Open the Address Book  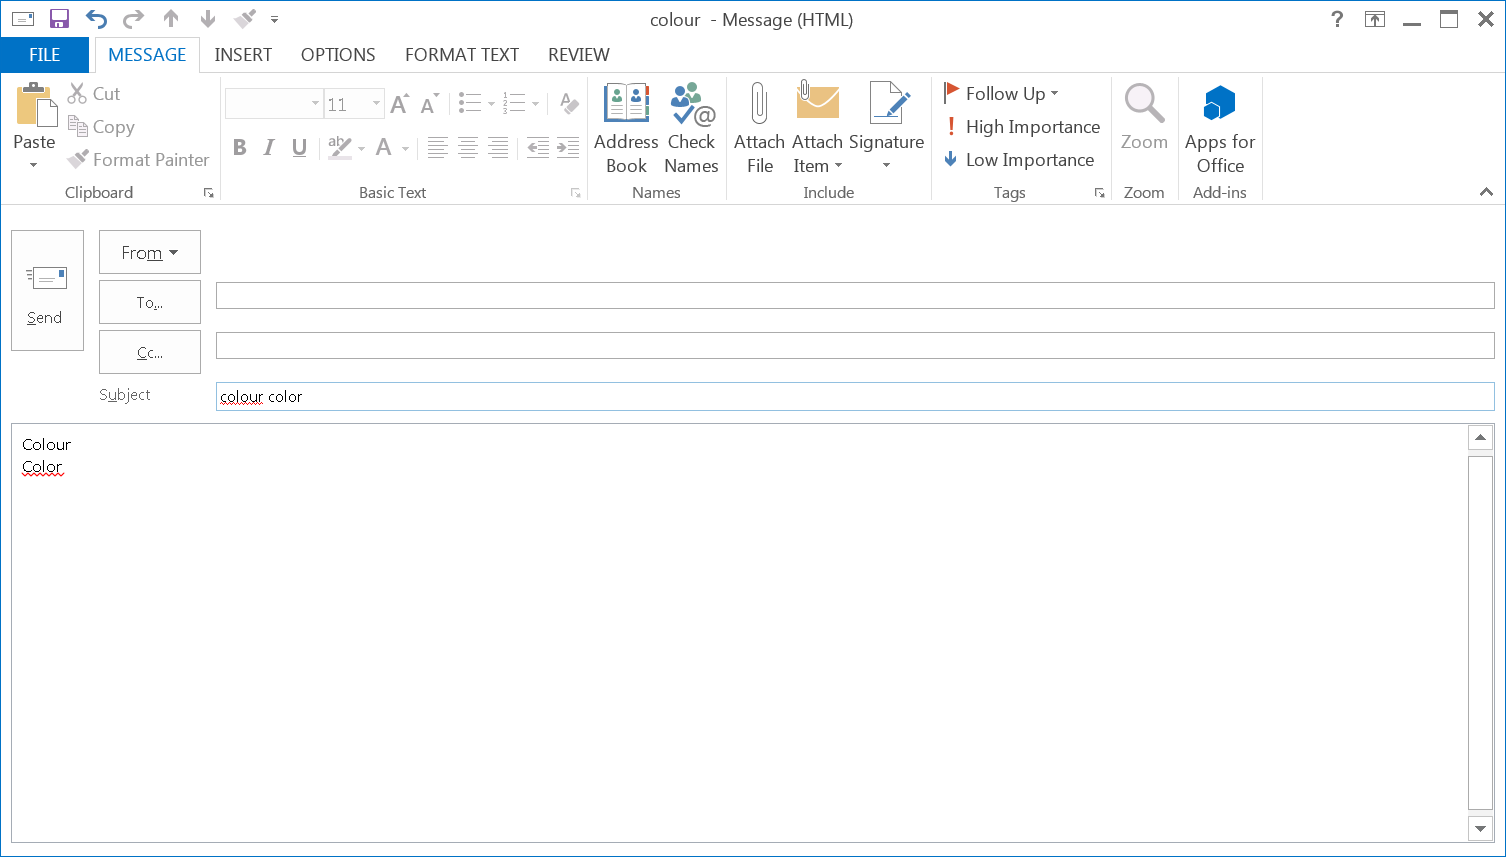(x=626, y=105)
